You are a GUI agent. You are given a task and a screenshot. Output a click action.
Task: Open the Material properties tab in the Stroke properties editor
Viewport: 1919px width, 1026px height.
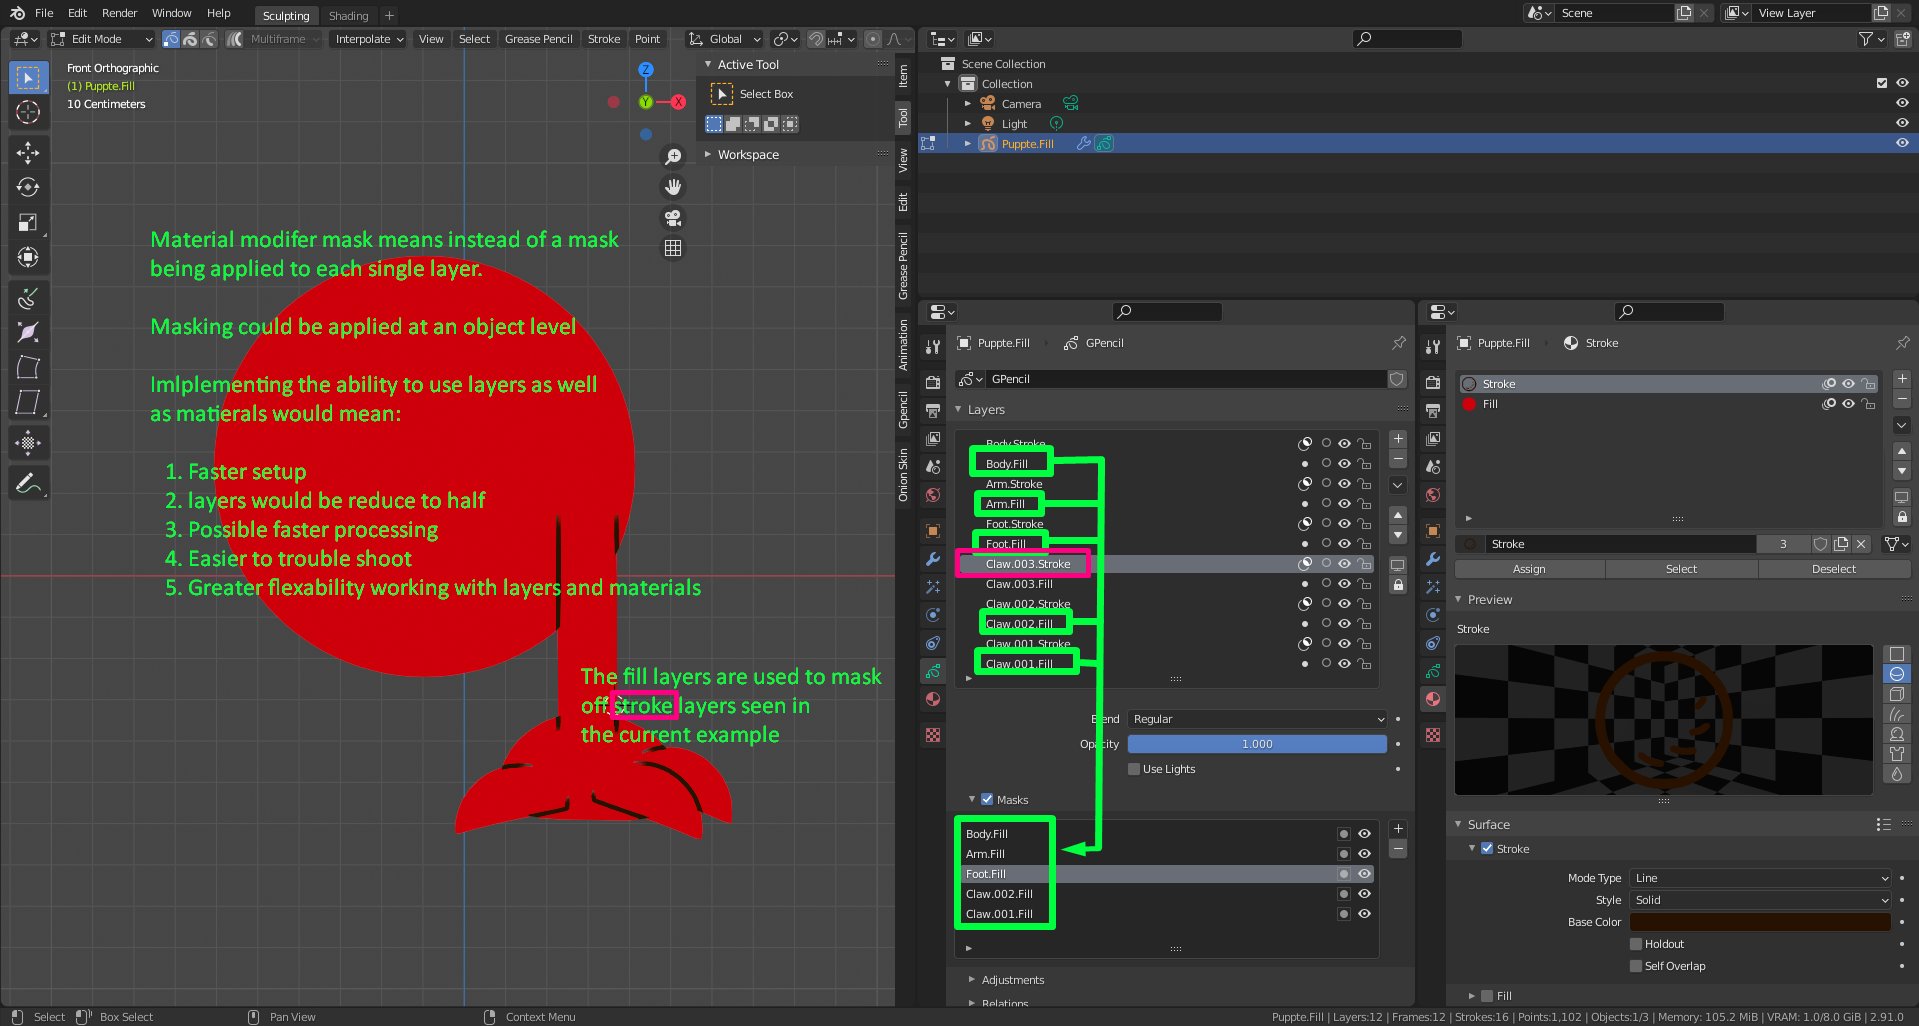[1433, 699]
